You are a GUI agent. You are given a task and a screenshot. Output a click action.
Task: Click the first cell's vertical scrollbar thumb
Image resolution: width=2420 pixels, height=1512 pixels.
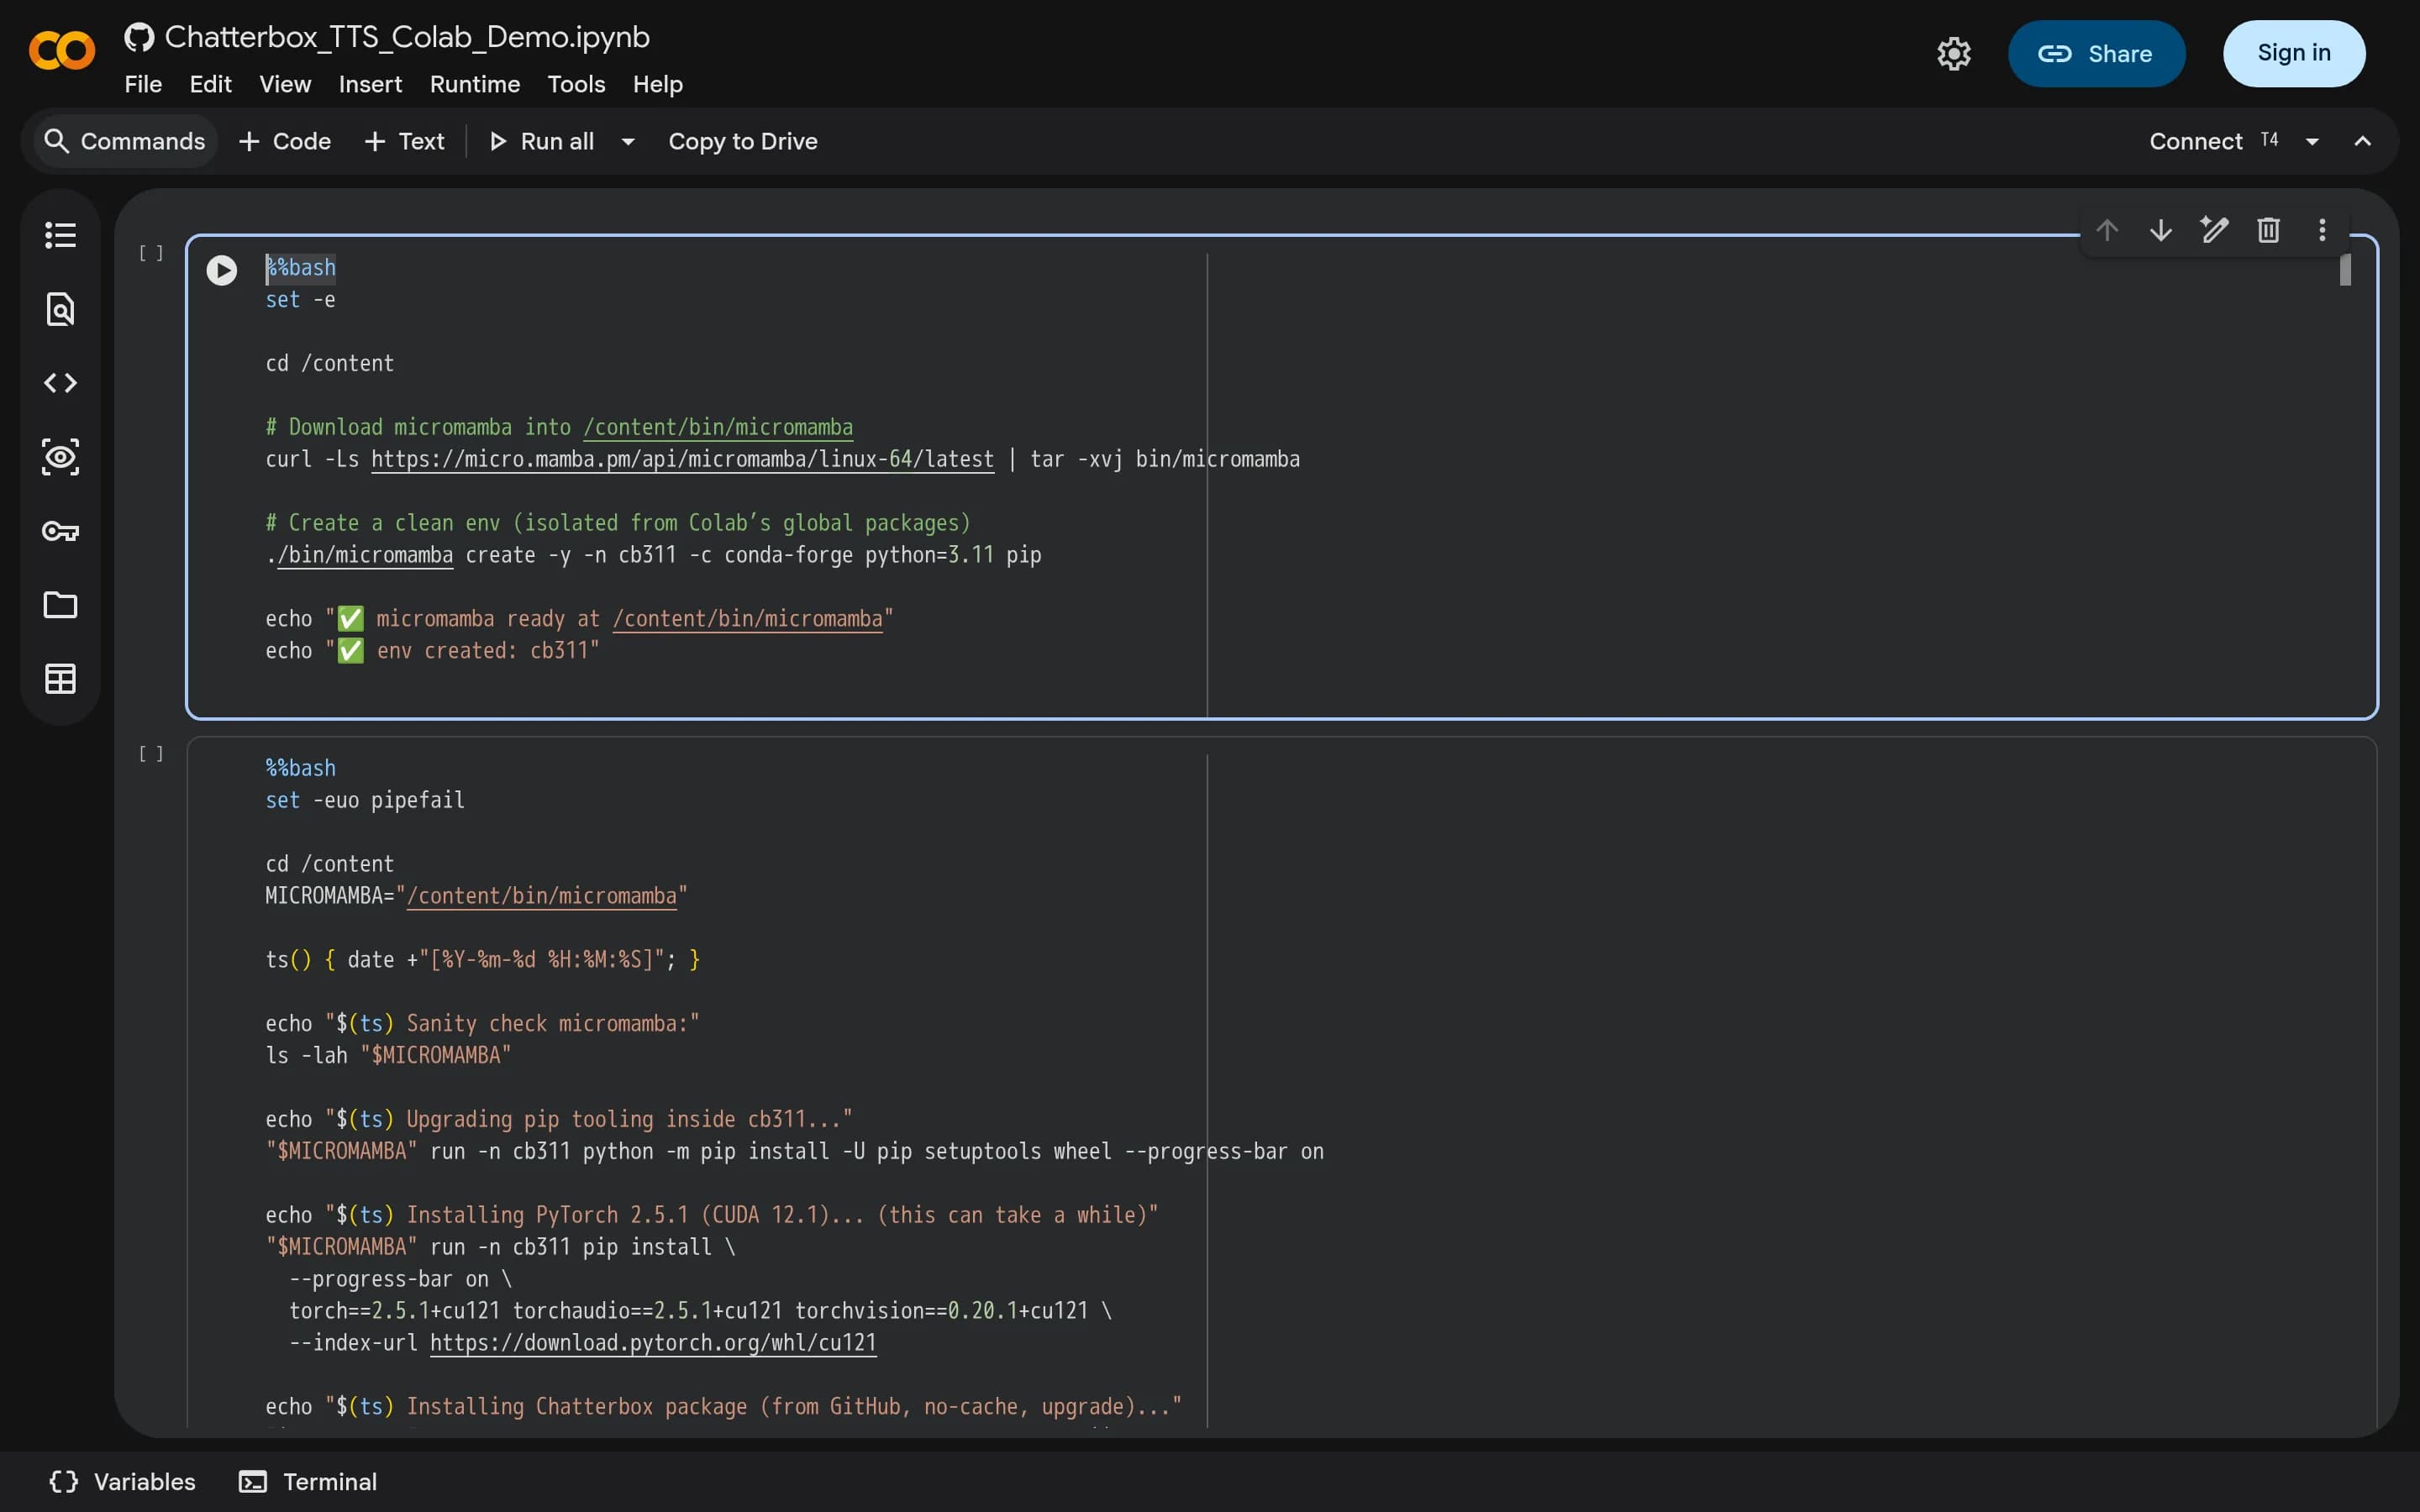pos(2345,270)
